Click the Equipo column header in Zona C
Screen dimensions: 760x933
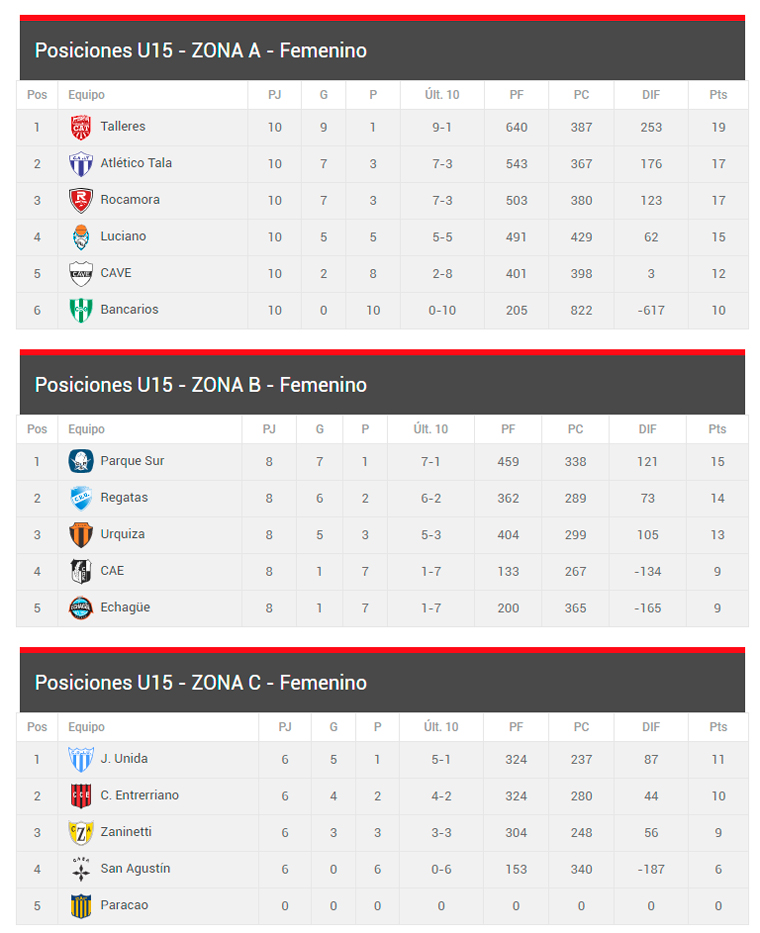tap(86, 727)
